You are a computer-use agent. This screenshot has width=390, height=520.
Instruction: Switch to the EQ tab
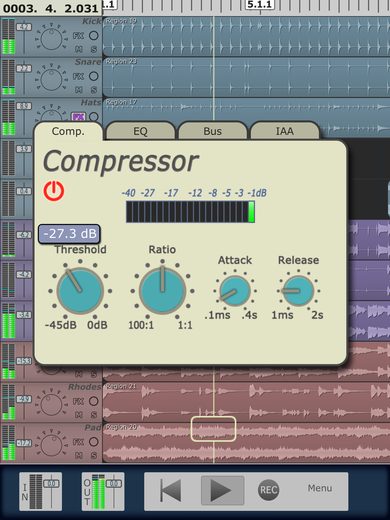click(140, 131)
